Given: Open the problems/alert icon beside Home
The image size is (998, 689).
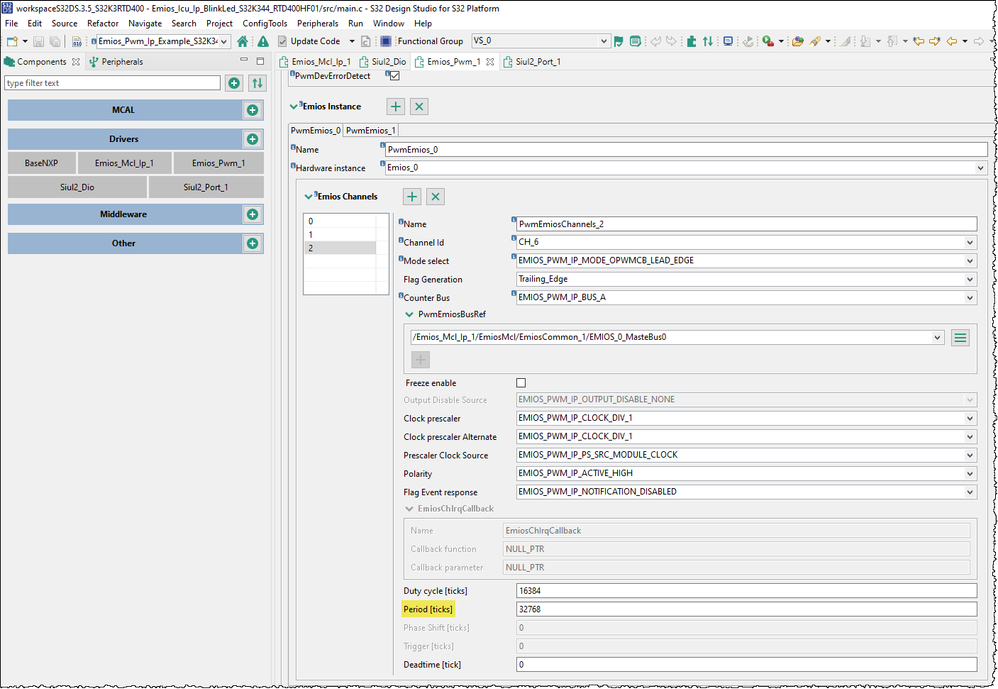Looking at the screenshot, I should point(263,41).
